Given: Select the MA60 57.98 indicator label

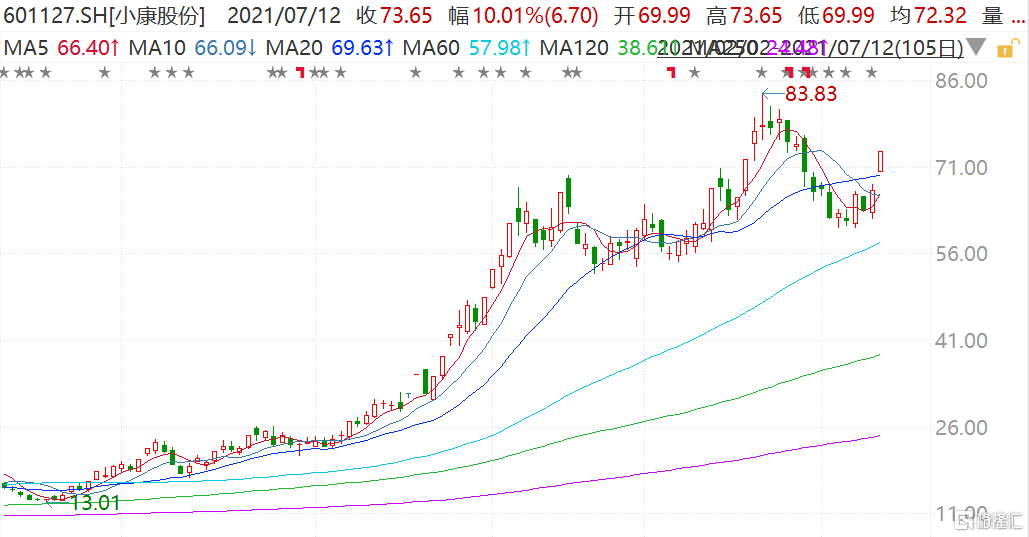Looking at the screenshot, I should click(x=467, y=48).
